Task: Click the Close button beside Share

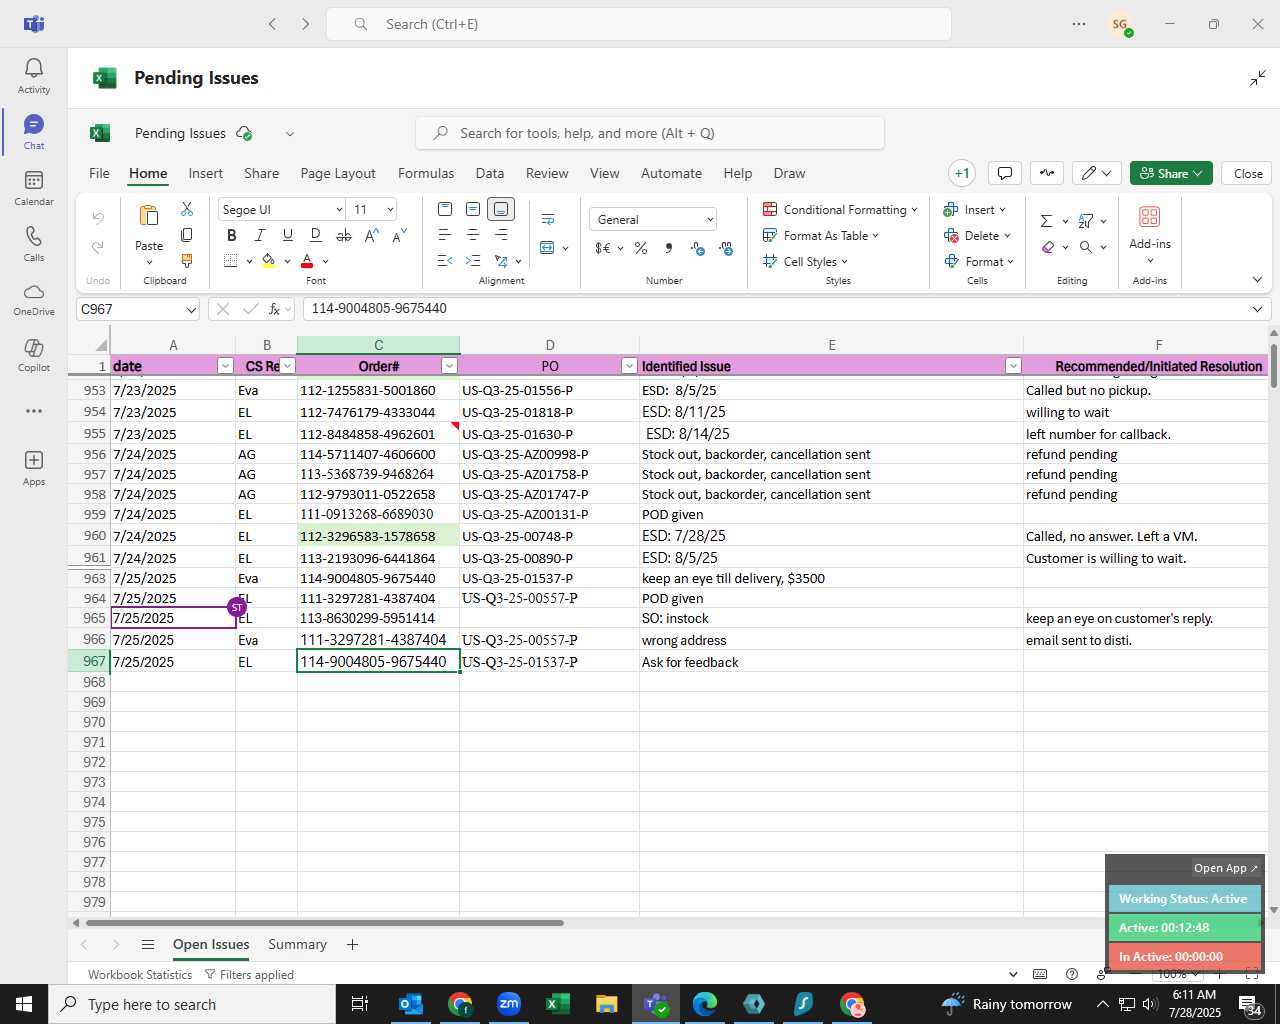Action: tap(1248, 173)
